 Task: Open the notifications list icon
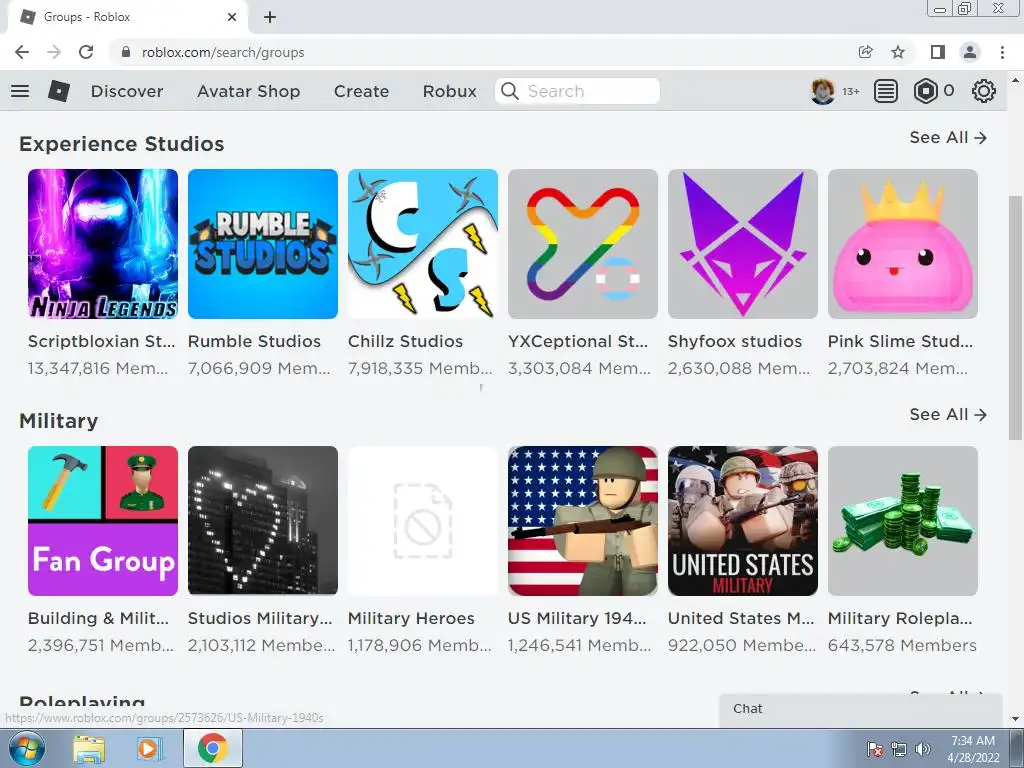click(x=886, y=91)
